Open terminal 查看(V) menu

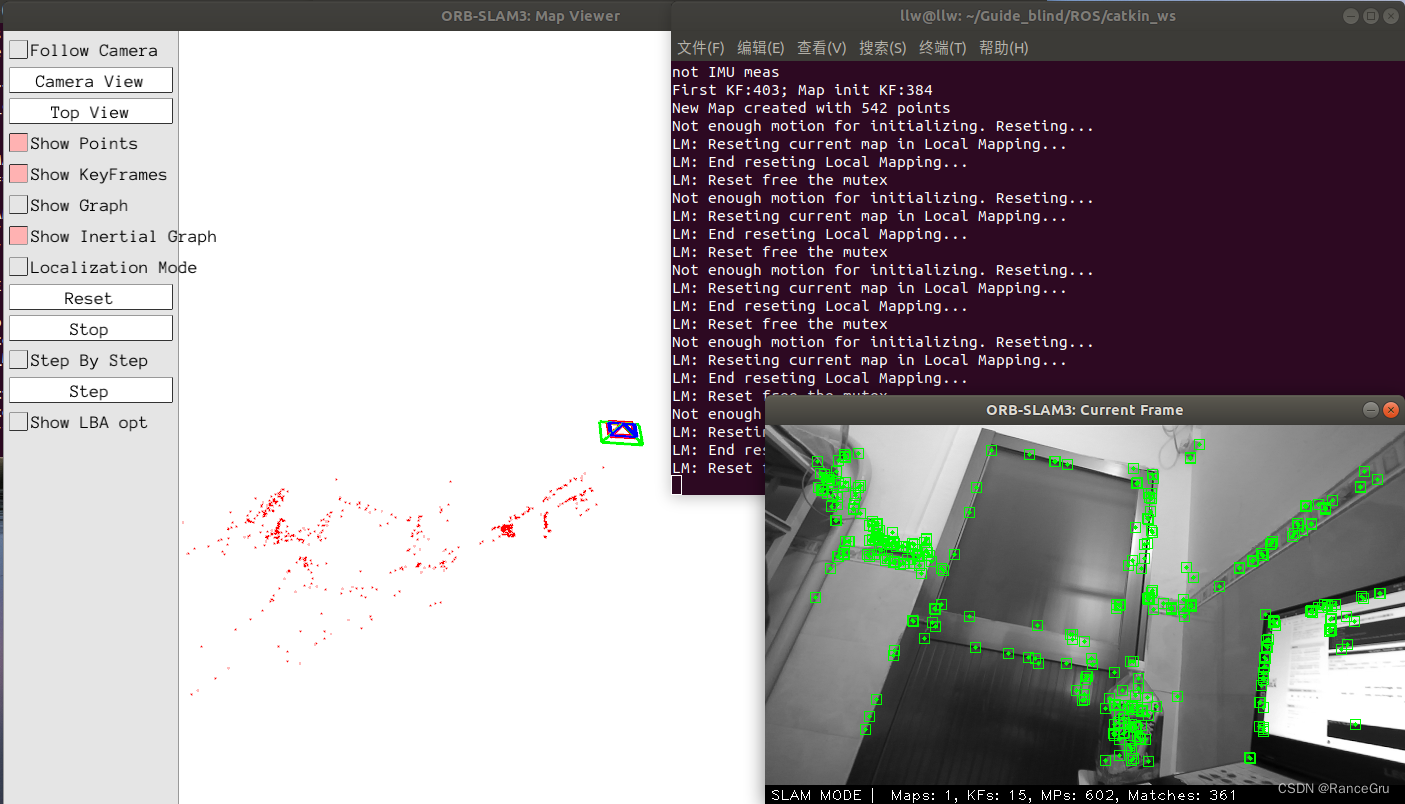tap(822, 48)
